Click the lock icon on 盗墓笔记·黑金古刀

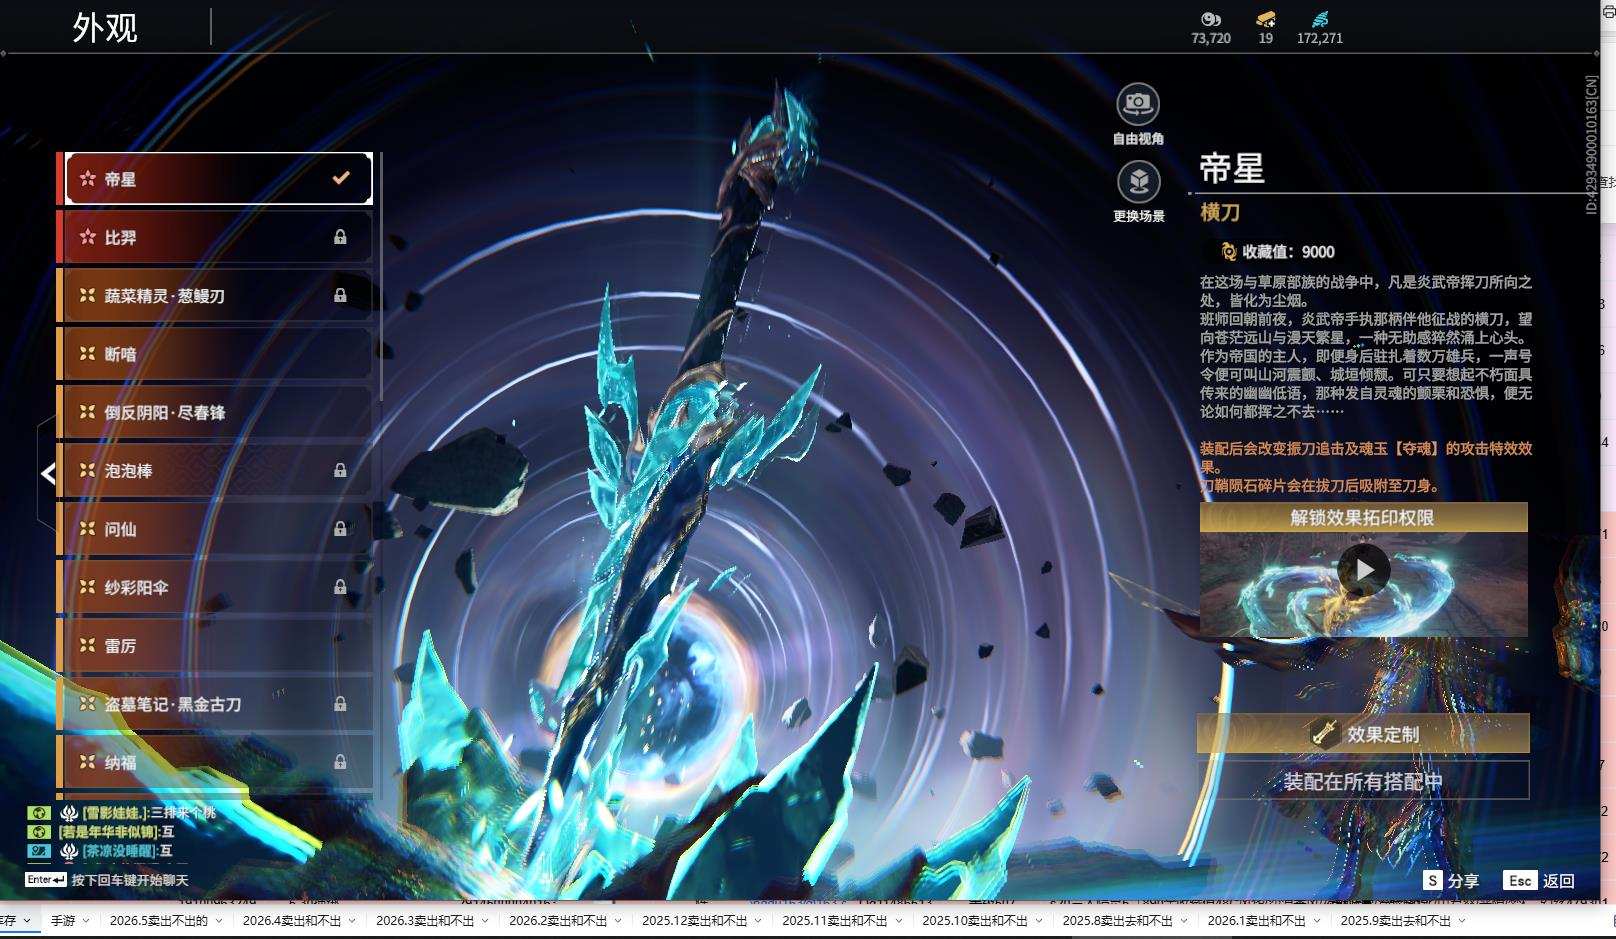(x=340, y=704)
